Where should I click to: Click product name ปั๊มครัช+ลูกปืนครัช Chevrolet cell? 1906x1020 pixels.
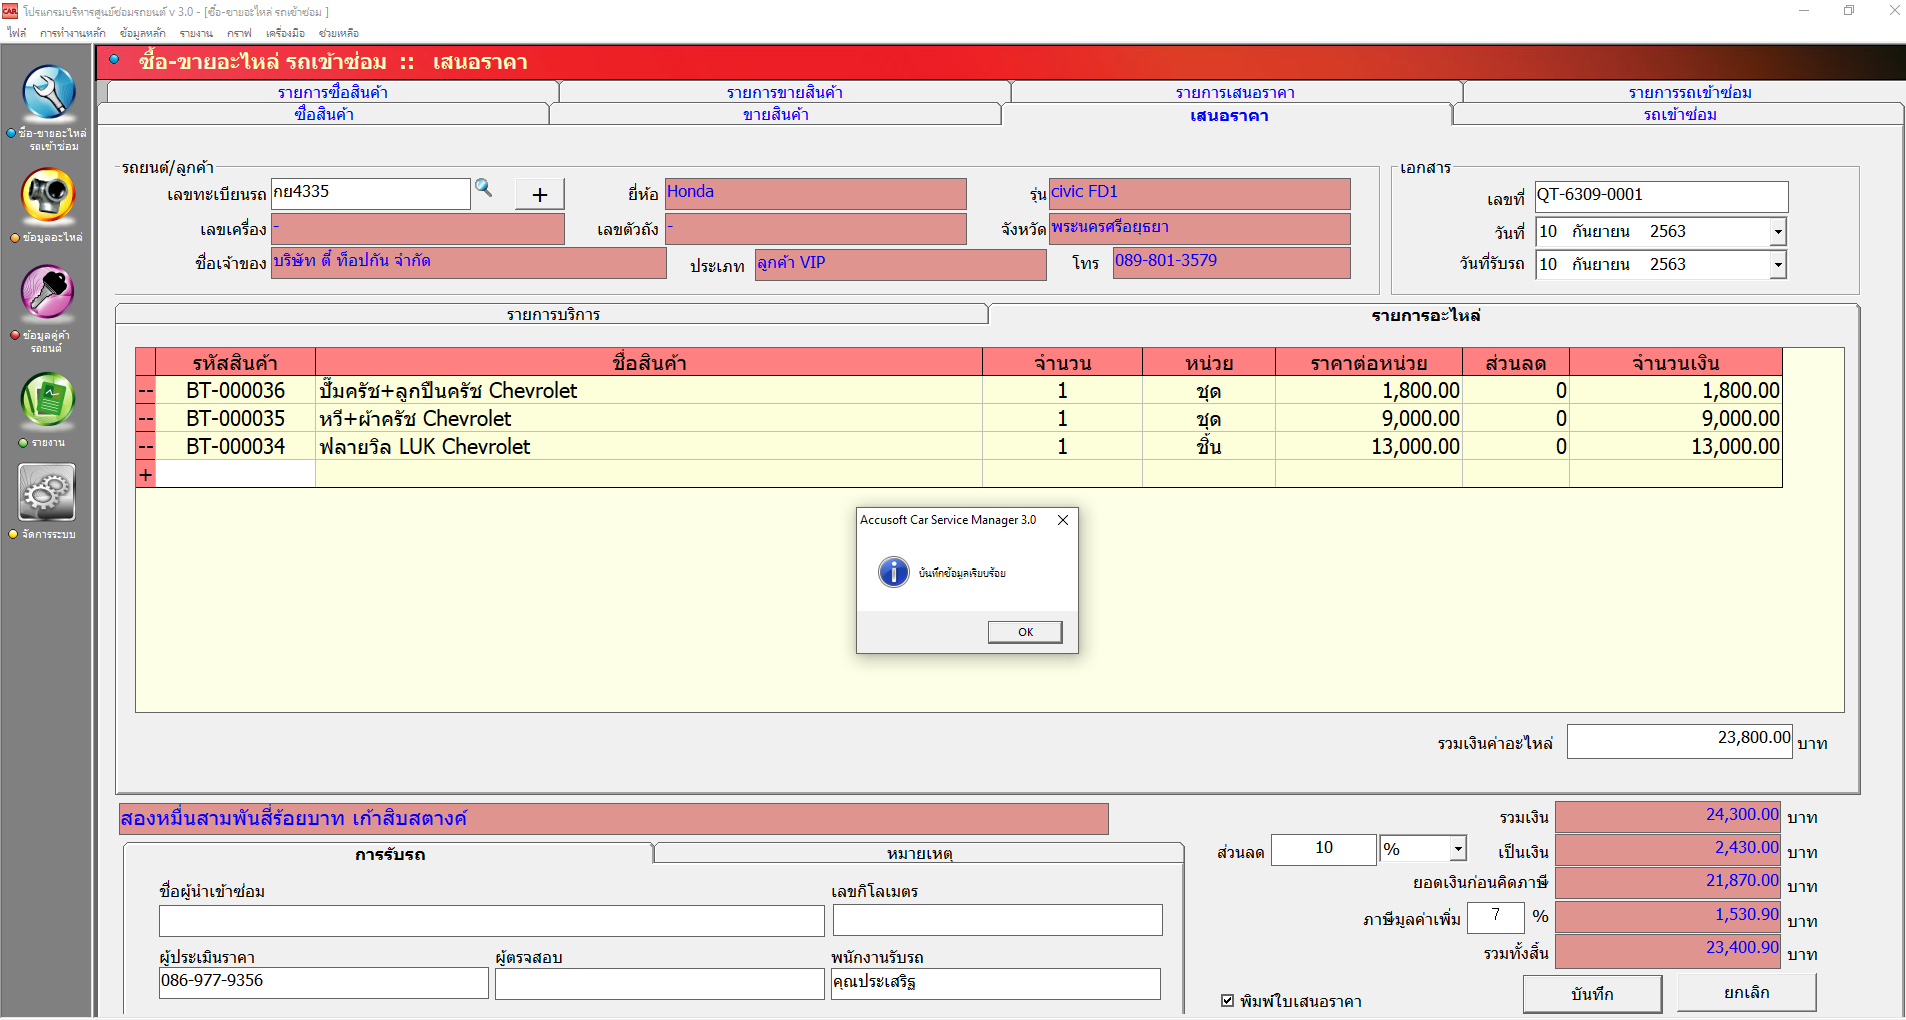coord(649,390)
